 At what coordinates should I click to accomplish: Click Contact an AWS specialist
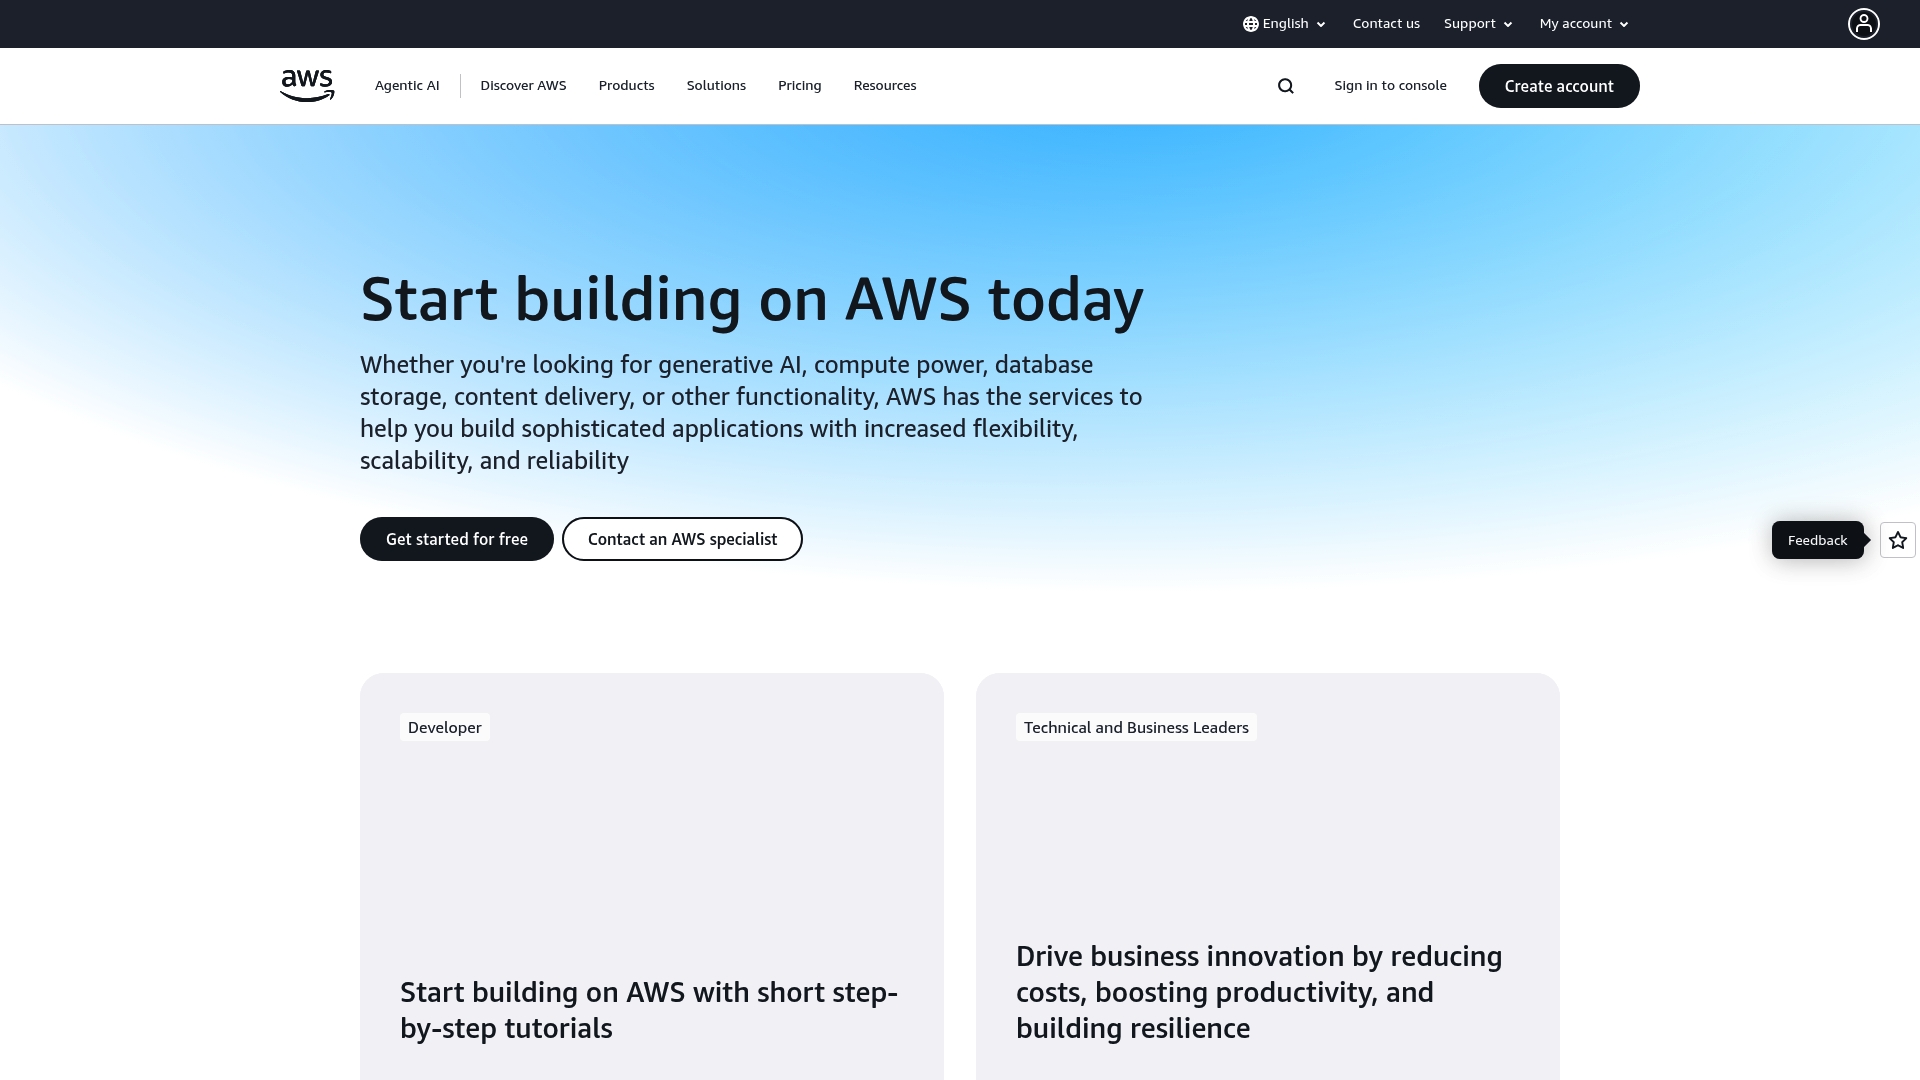pyautogui.click(x=682, y=539)
